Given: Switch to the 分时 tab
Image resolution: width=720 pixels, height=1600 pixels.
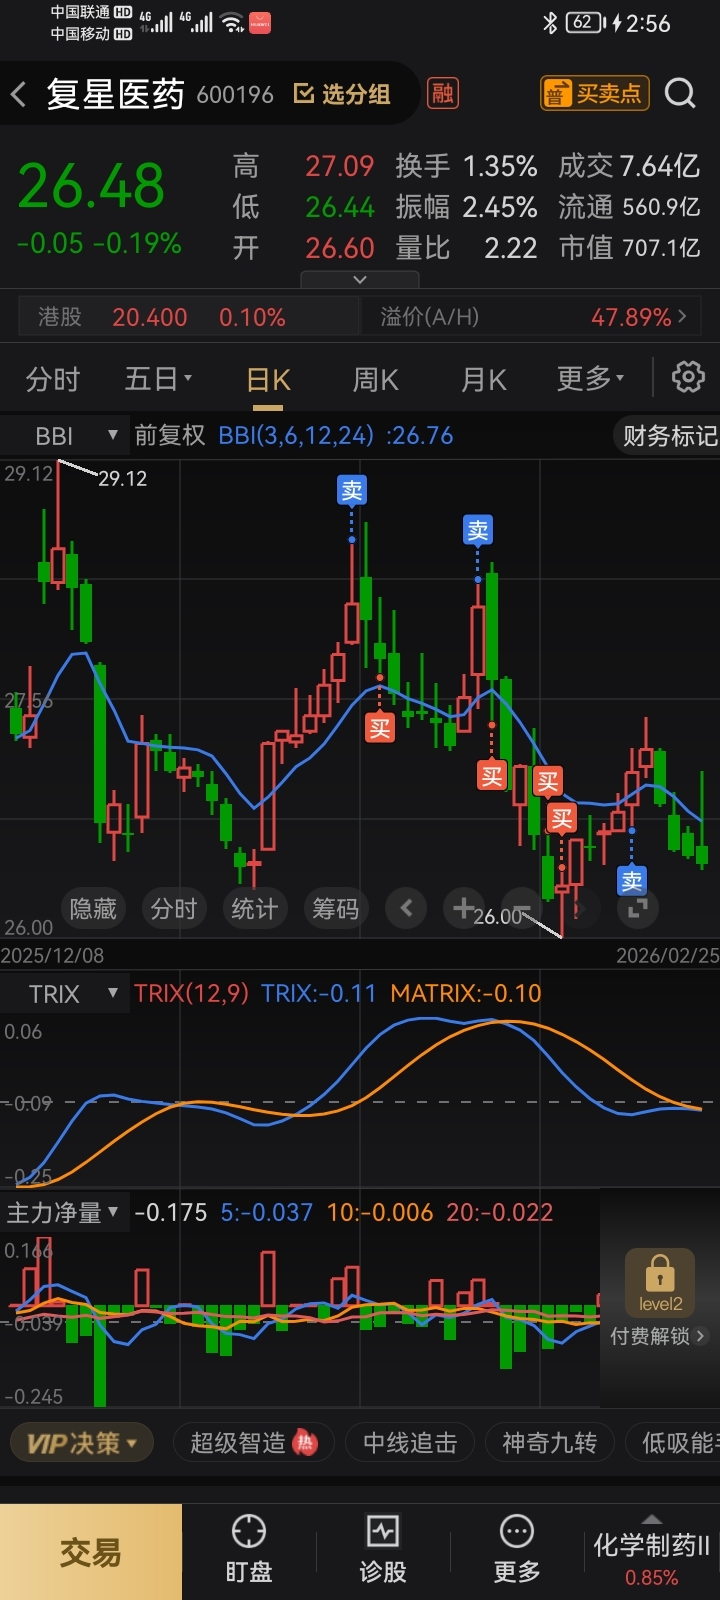Looking at the screenshot, I should tap(52, 380).
